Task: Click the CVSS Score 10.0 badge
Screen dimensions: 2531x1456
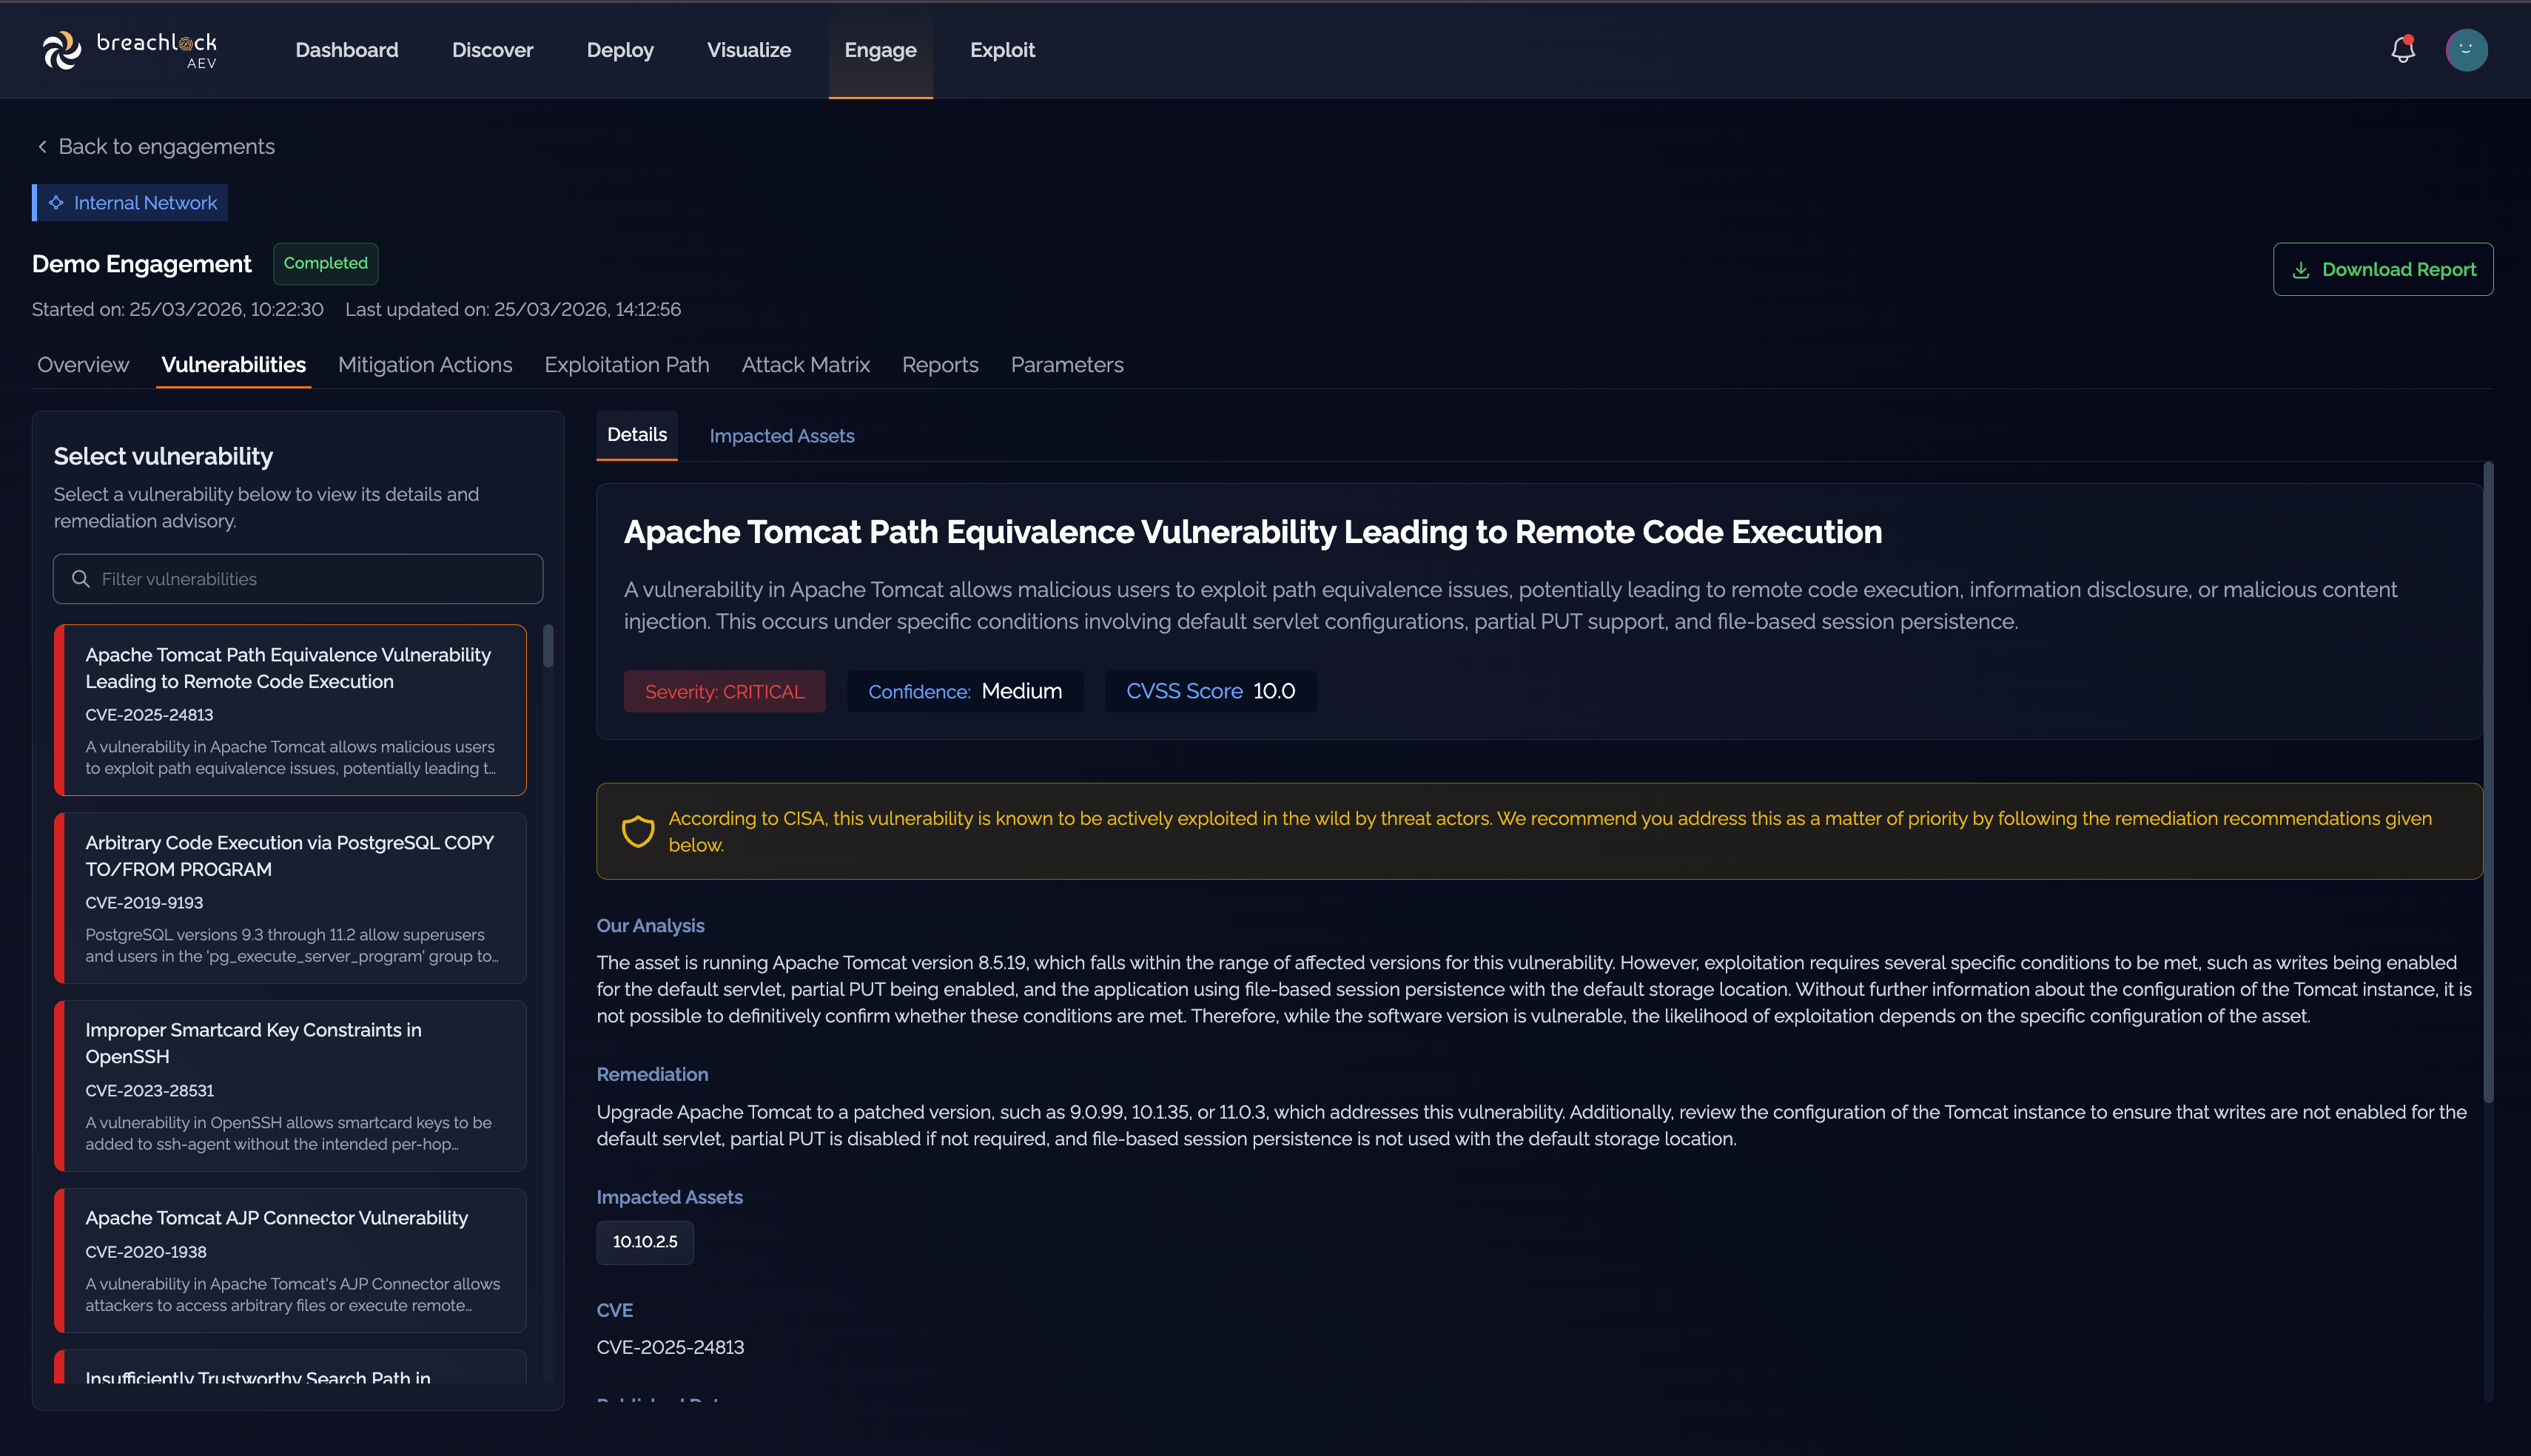Action: 1210,691
